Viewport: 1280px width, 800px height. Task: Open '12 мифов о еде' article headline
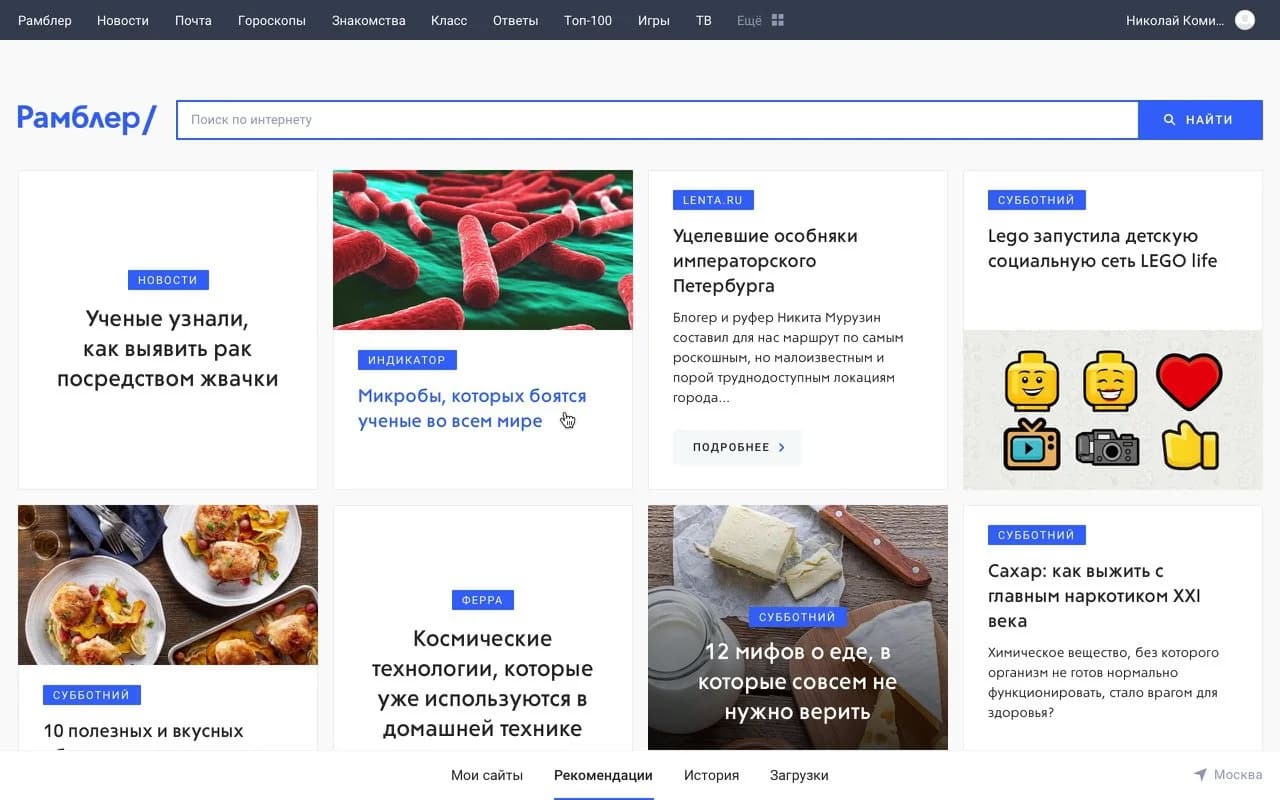pyautogui.click(x=798, y=682)
